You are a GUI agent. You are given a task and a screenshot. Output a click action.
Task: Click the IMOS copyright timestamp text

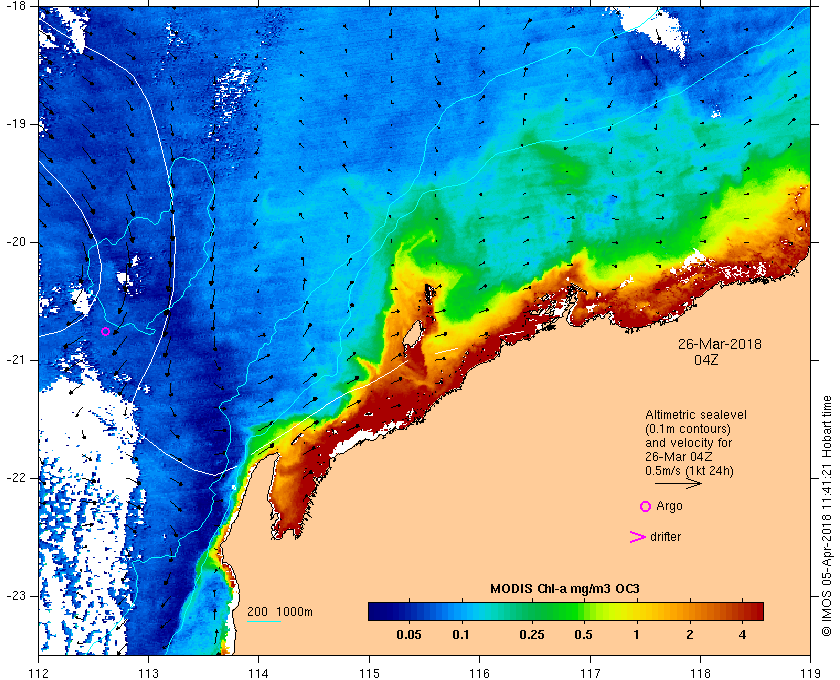[x=827, y=516]
